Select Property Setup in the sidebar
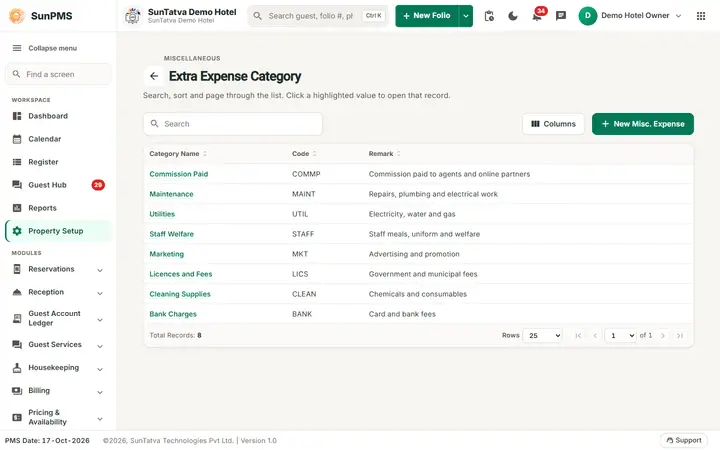The image size is (720, 450). 58,231
